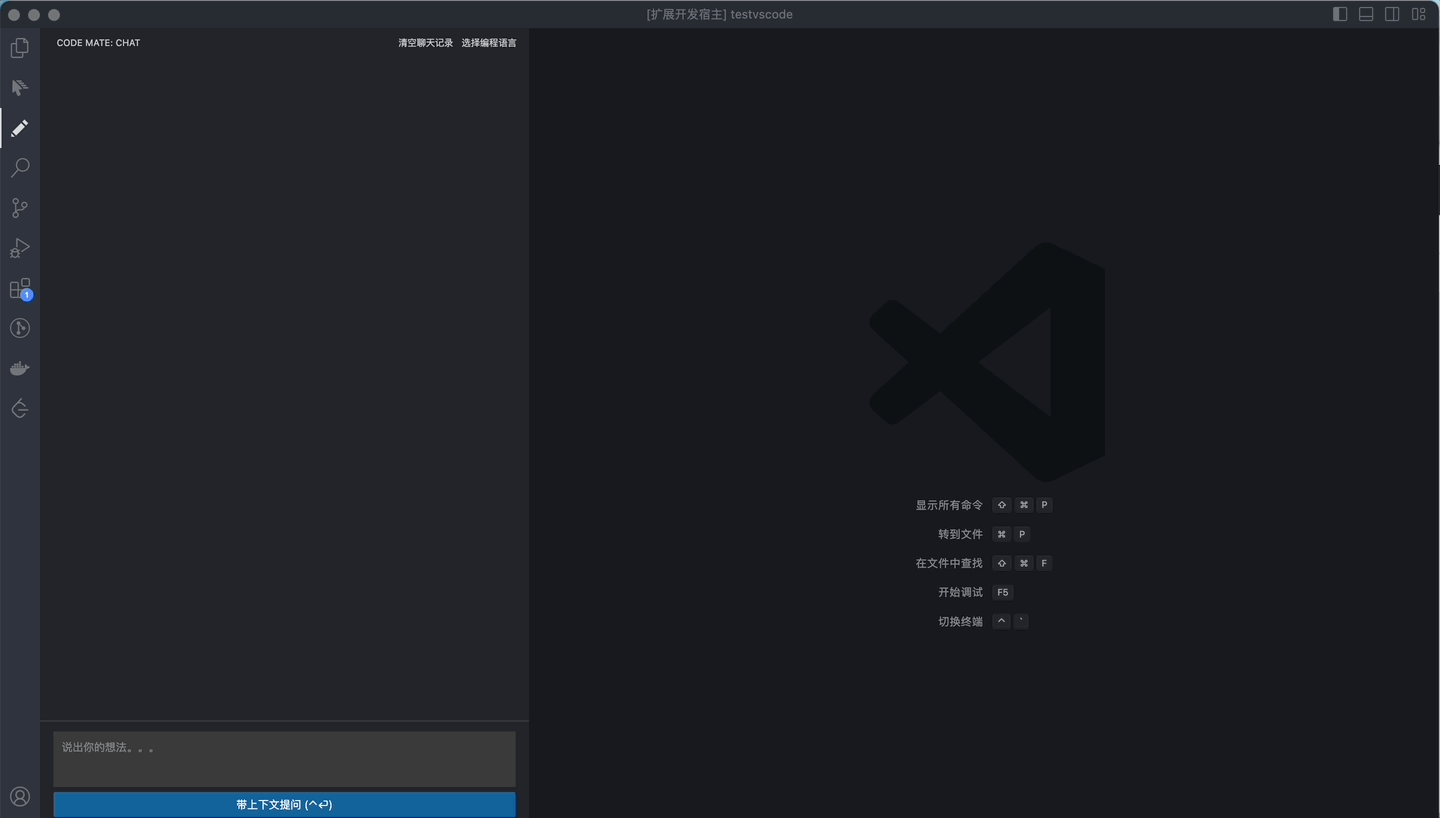1440x818 pixels.
Task: Select the Code Mate pencil icon
Action: tap(20, 128)
